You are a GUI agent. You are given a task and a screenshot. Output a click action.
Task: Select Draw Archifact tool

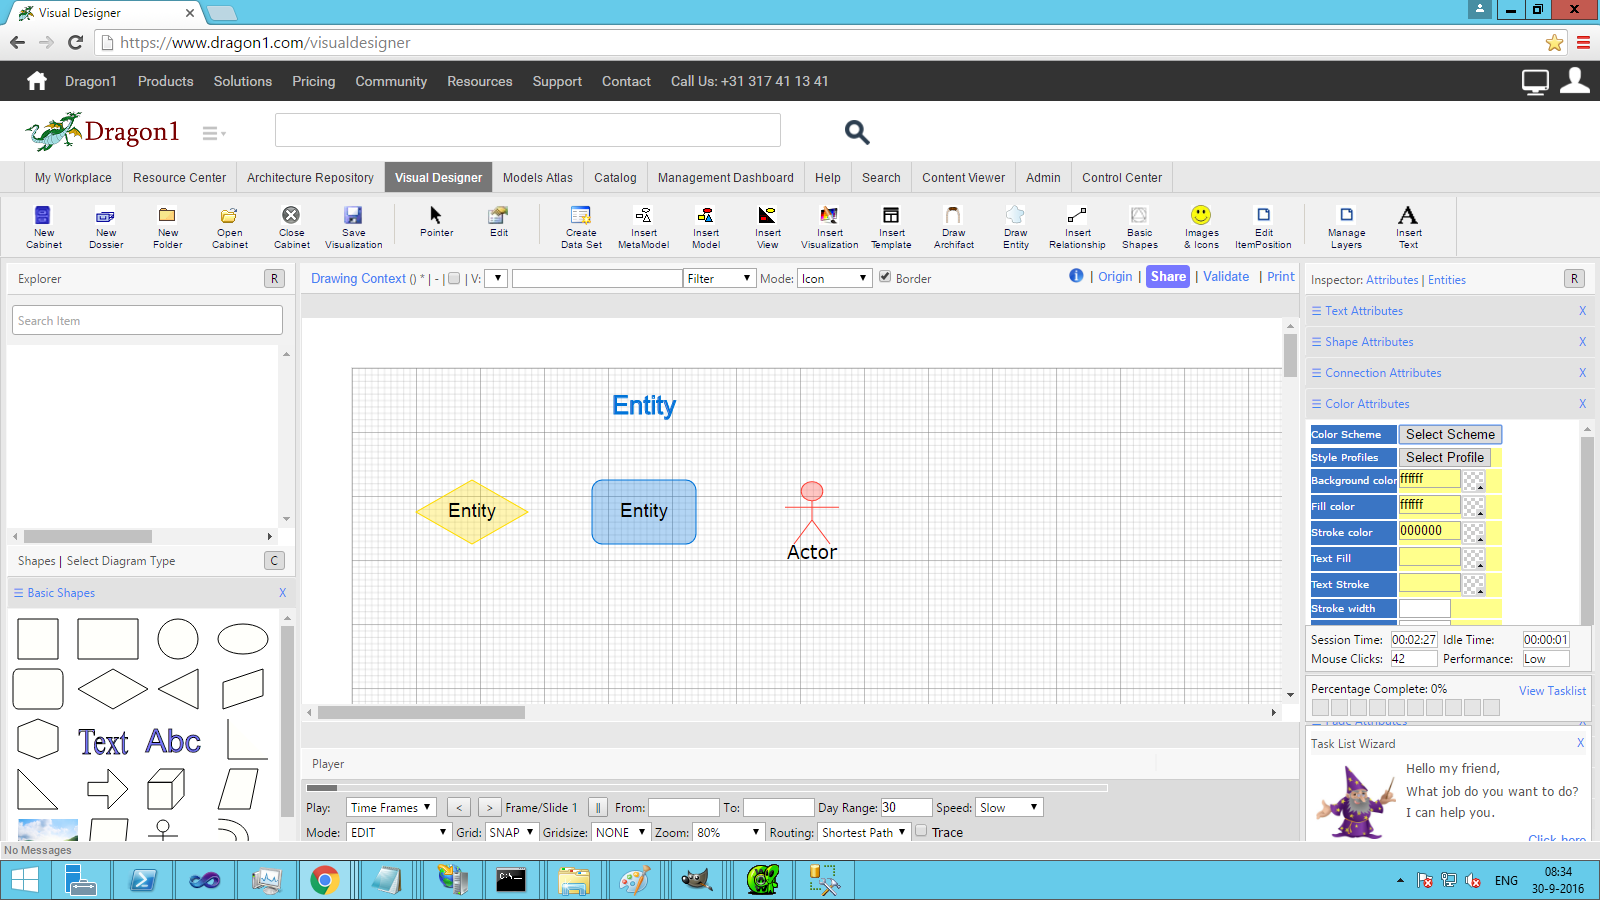tap(953, 227)
